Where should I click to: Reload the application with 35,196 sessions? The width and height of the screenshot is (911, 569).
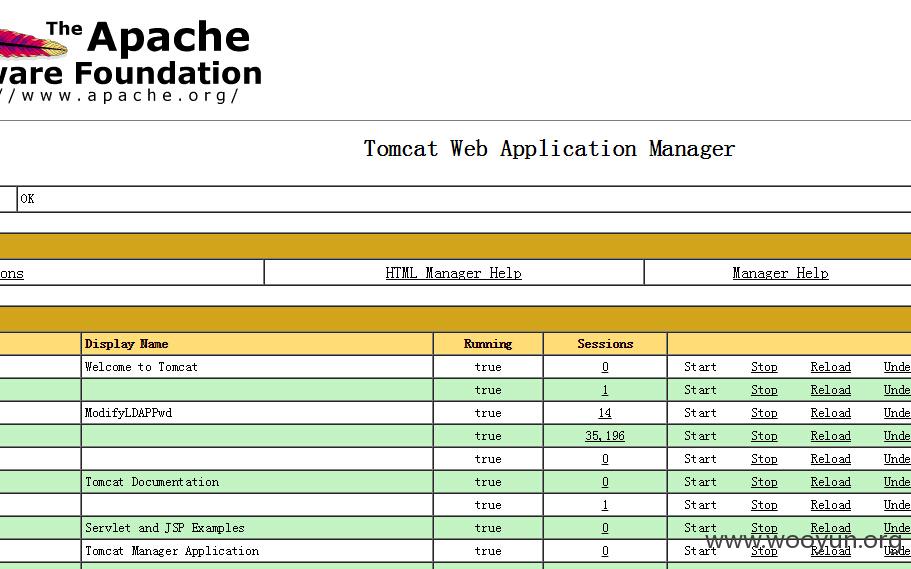point(831,436)
